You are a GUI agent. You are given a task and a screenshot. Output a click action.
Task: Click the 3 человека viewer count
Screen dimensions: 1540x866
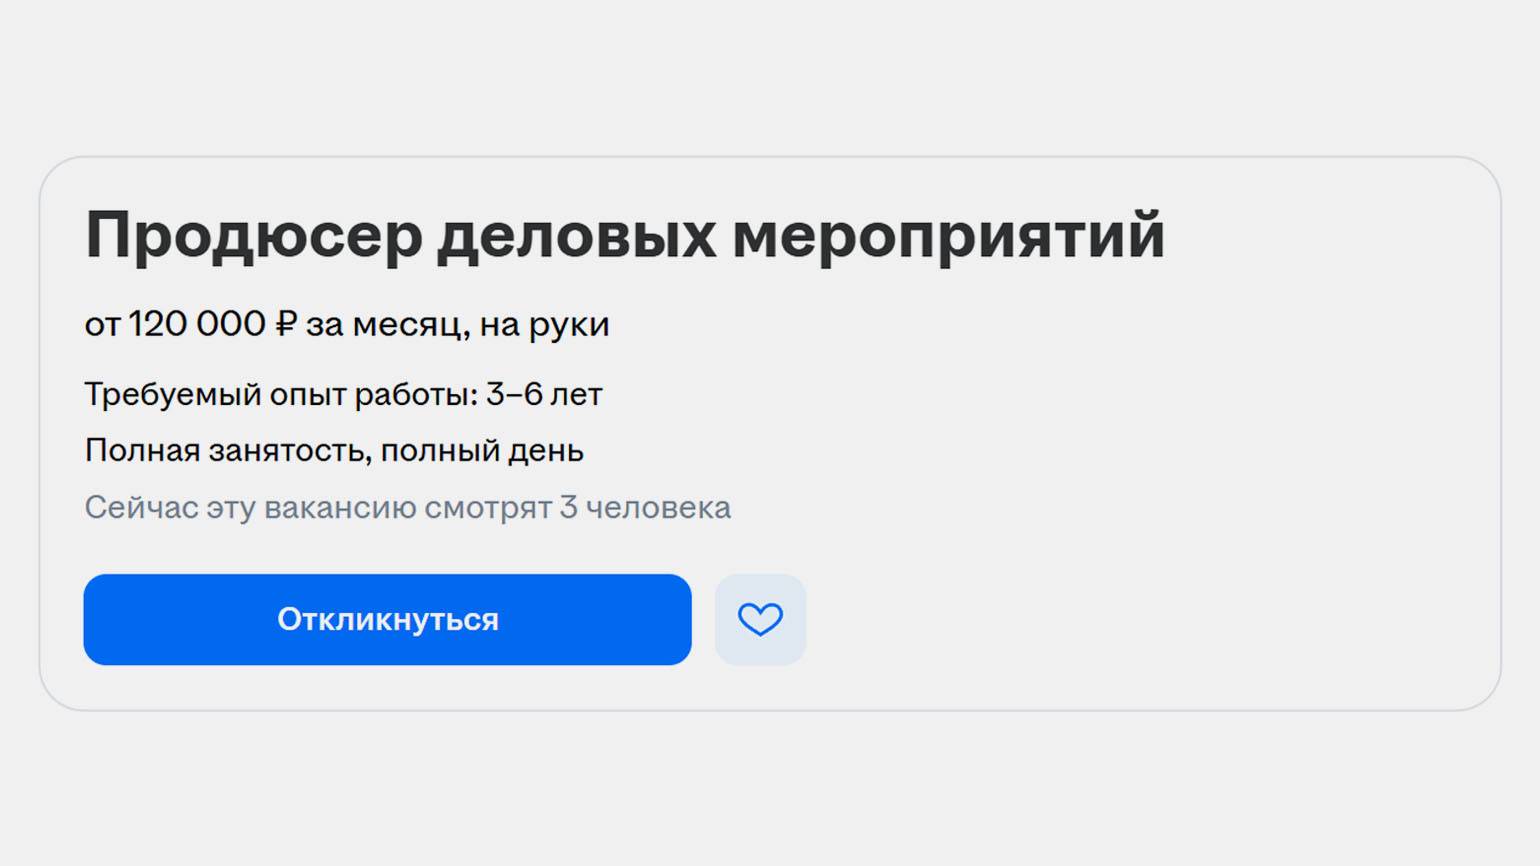pyautogui.click(x=645, y=508)
